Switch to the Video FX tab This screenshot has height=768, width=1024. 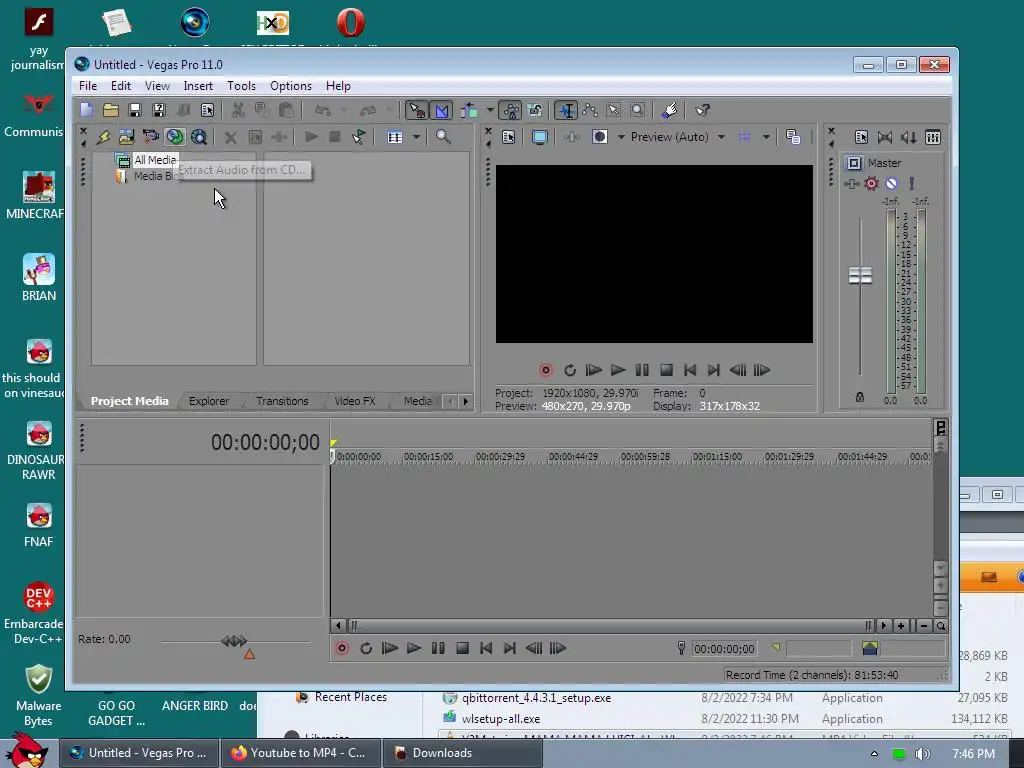[x=355, y=401]
